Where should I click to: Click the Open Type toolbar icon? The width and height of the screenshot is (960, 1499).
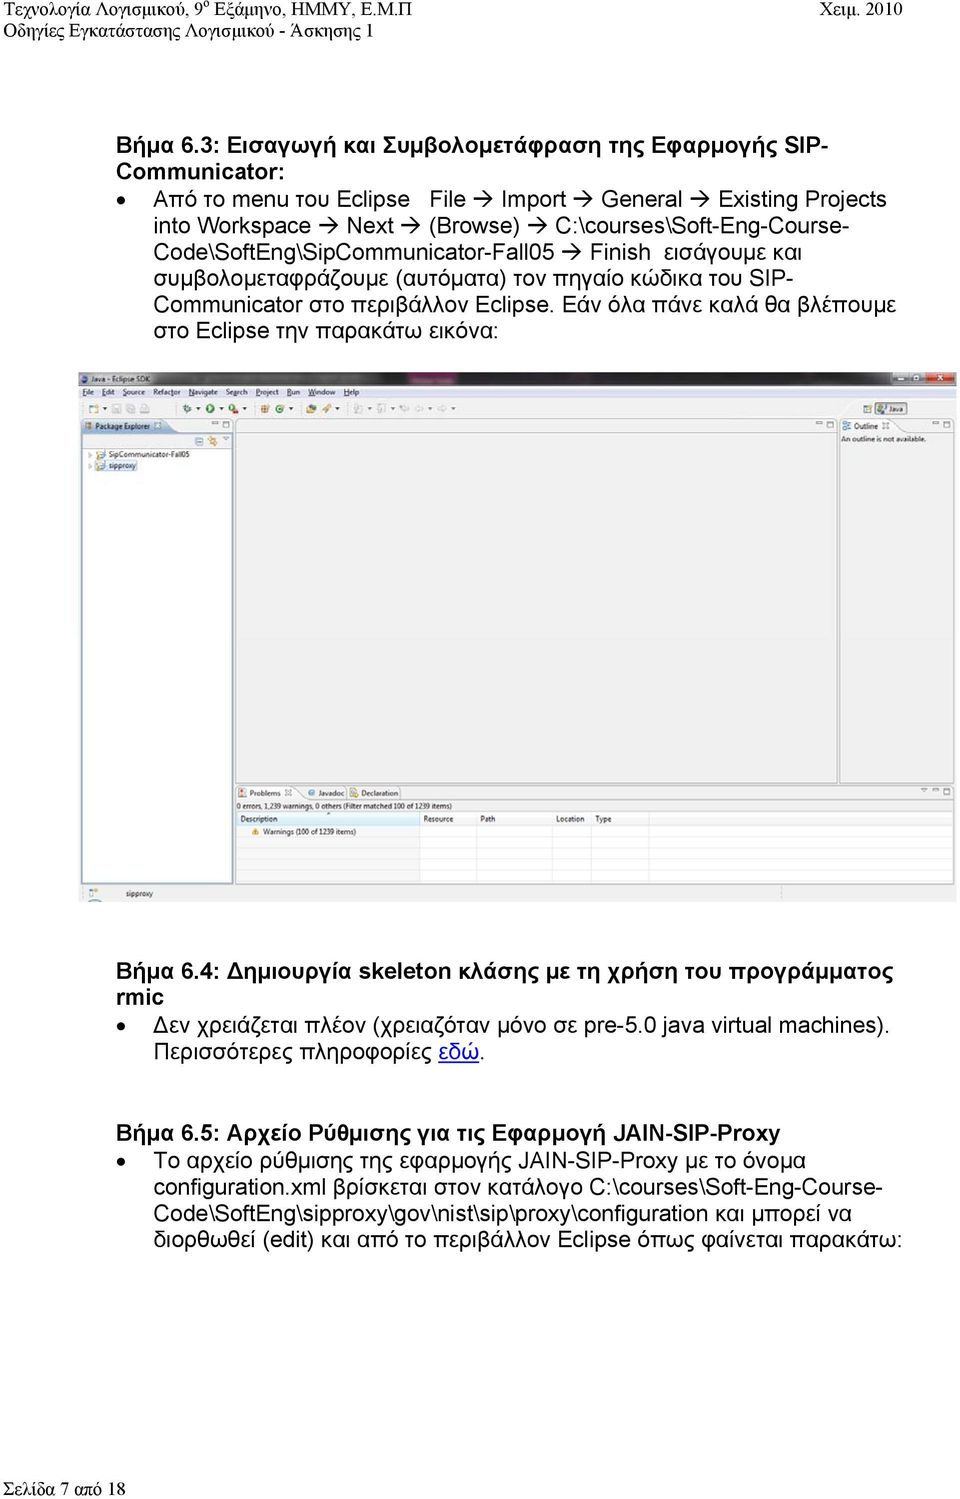pyautogui.click(x=311, y=409)
